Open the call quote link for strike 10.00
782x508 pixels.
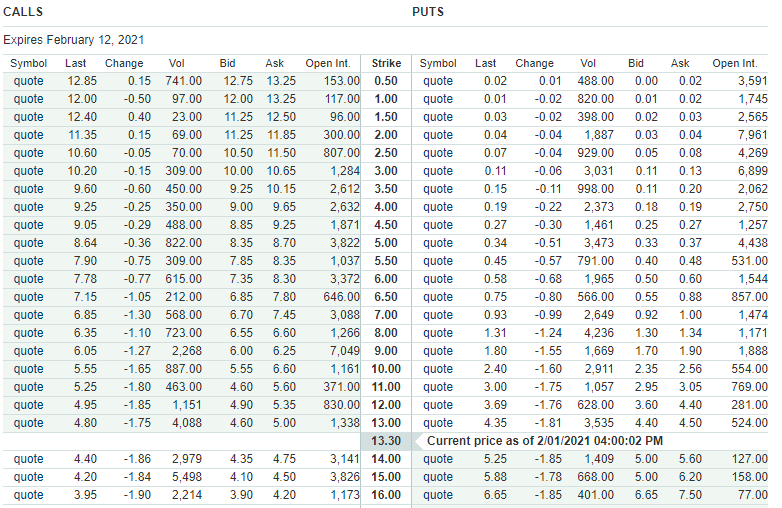(28, 369)
